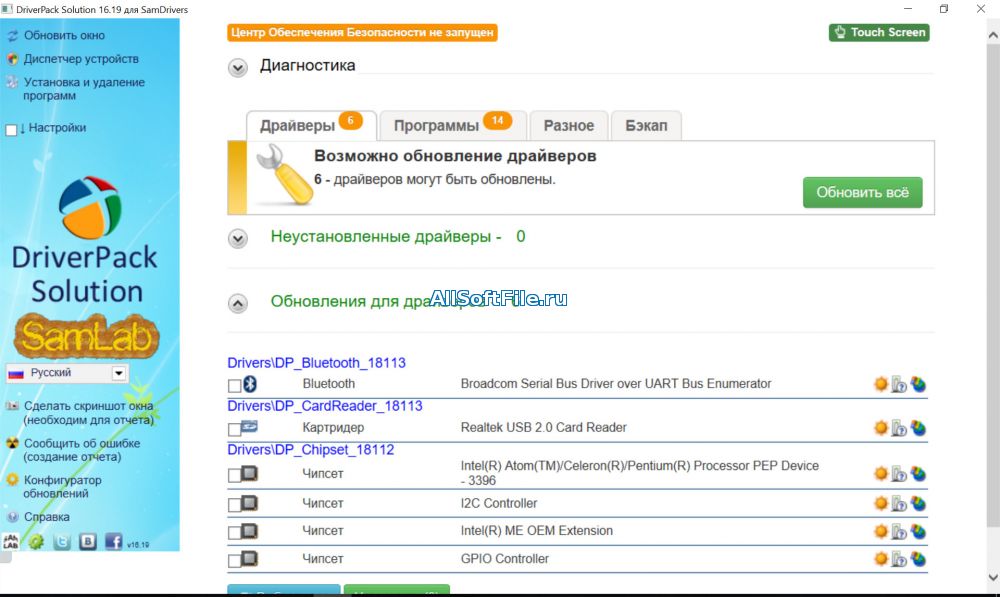This screenshot has height=597, width=1000.
Task: Click the Touch Screen button
Action: point(879,33)
